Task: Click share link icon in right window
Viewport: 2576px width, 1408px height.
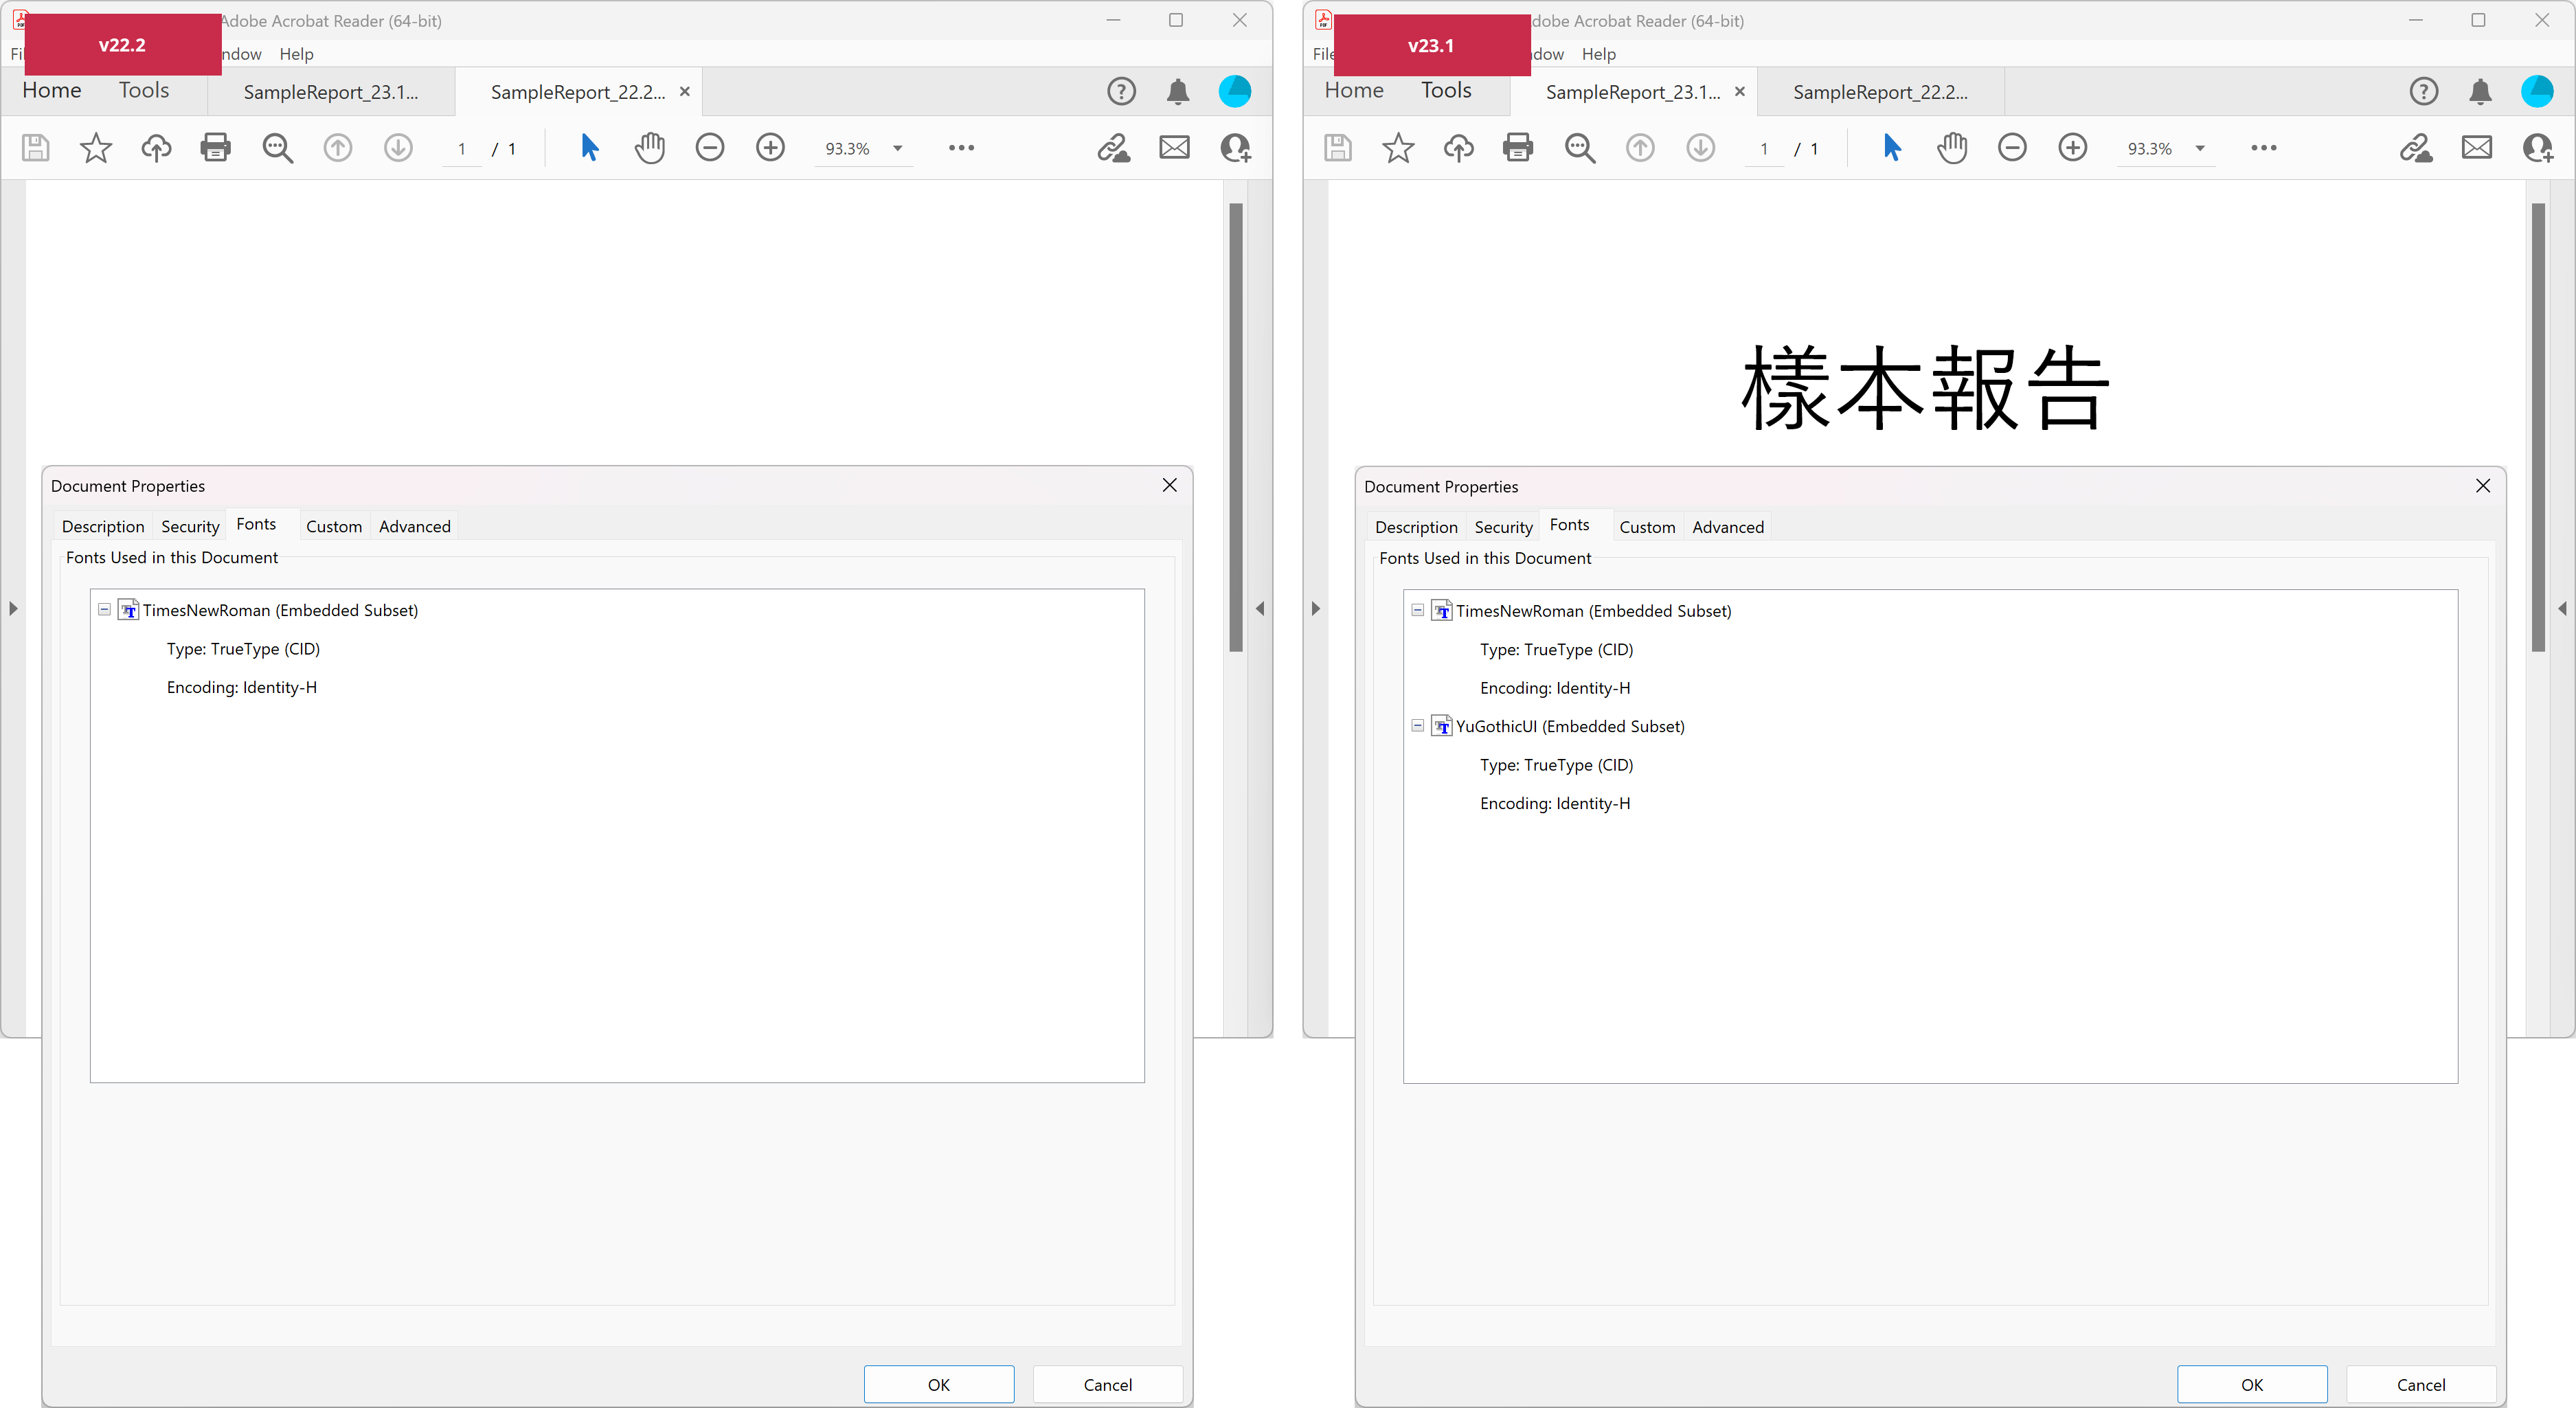Action: 2416,148
